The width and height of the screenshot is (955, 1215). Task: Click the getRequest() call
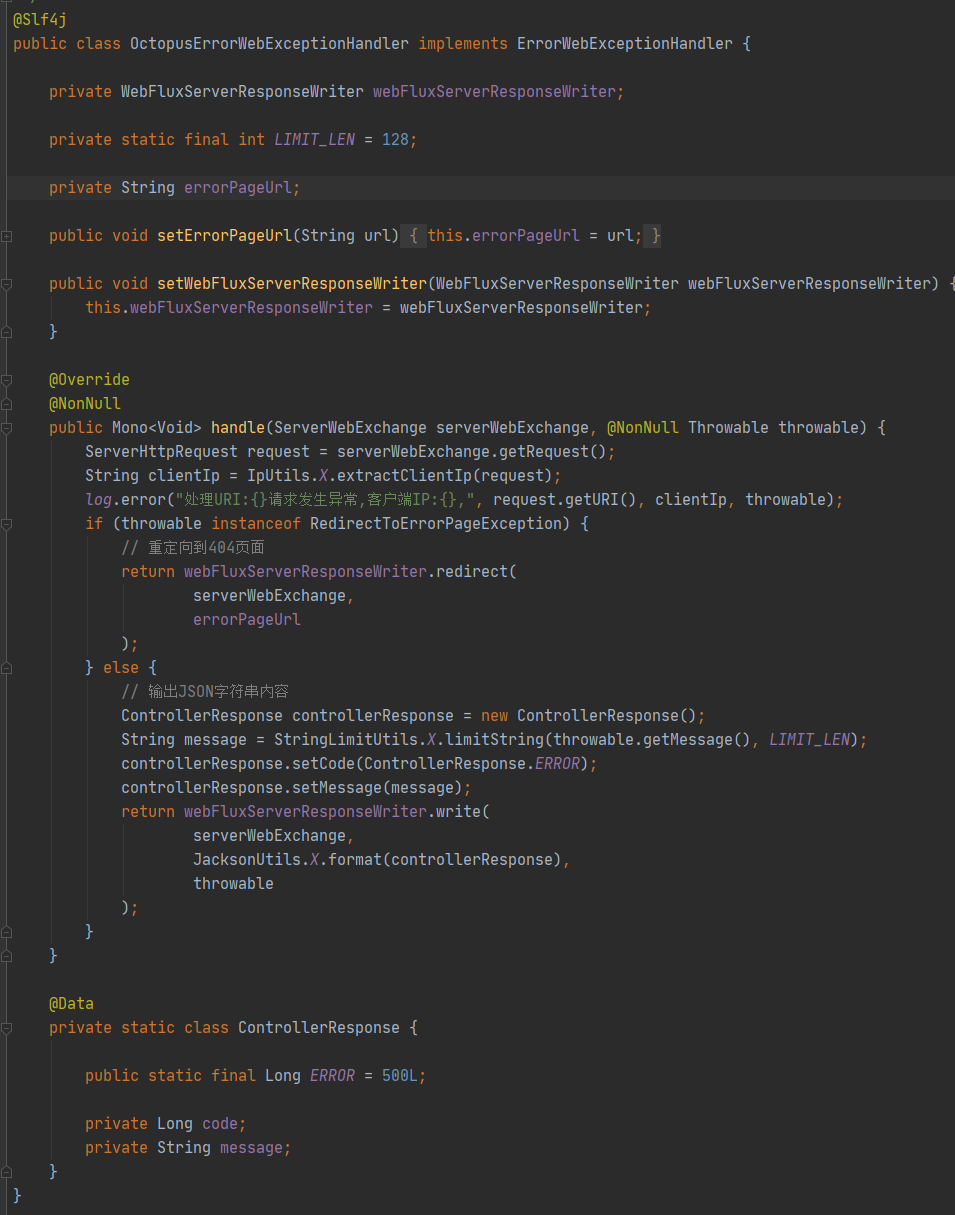point(553,452)
